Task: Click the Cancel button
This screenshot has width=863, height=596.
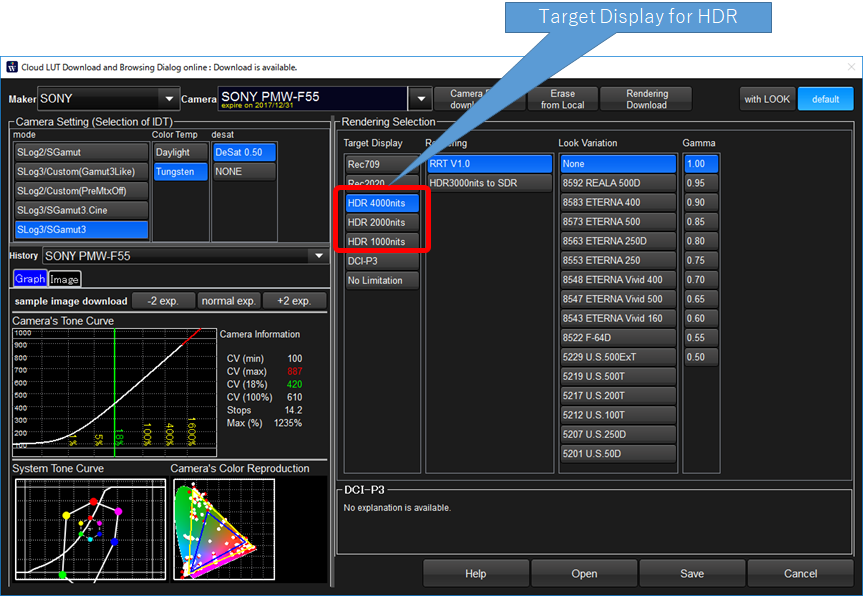Action: [800, 573]
